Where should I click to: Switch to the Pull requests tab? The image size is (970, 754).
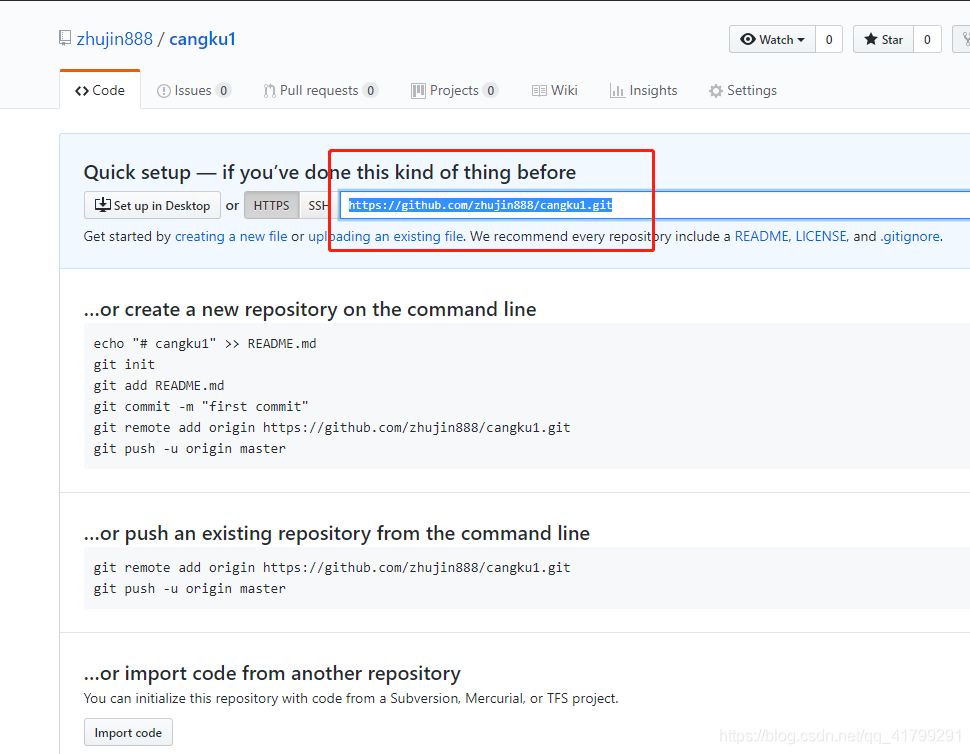320,90
